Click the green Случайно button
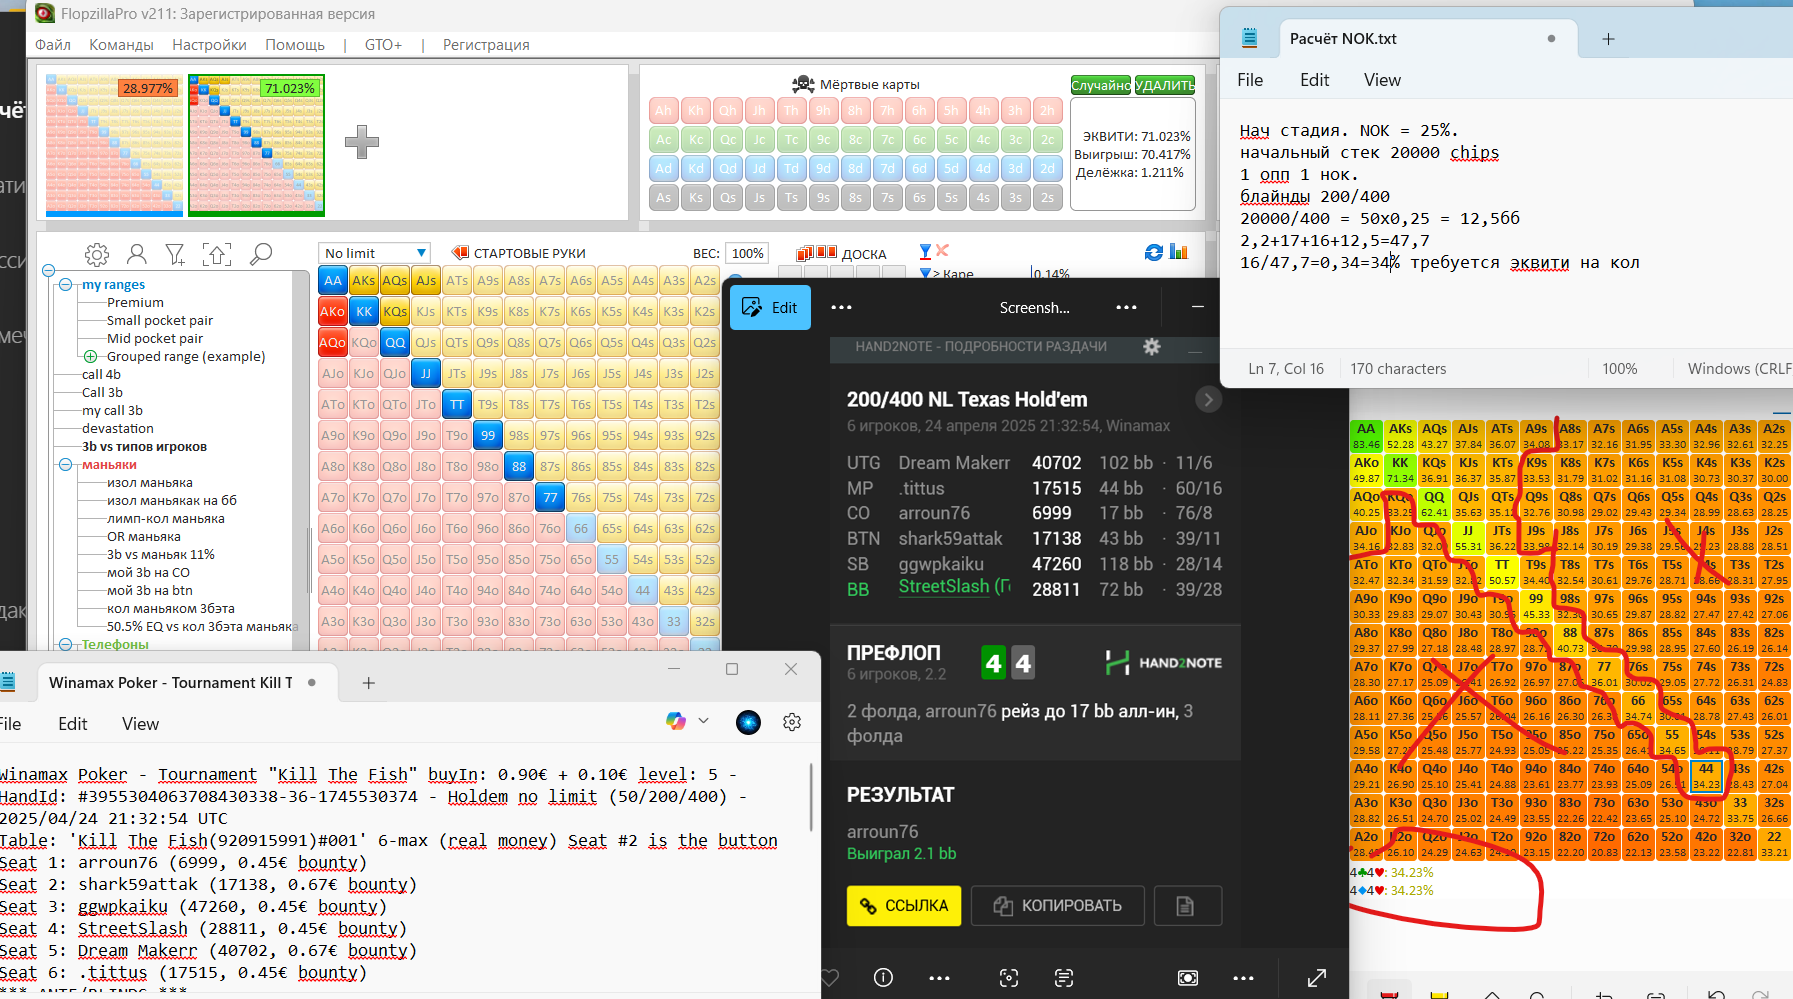The width and height of the screenshot is (1793, 999). [x=1101, y=85]
